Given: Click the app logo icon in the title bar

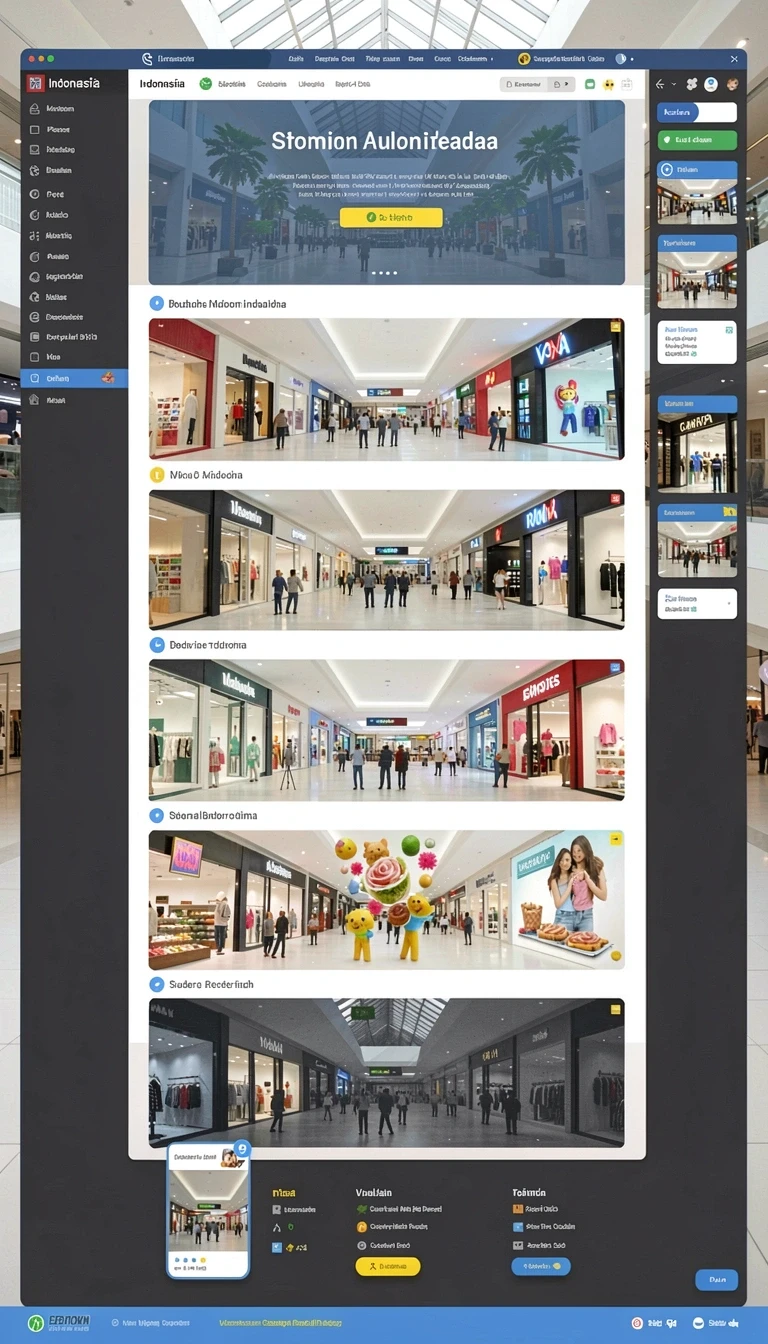Looking at the screenshot, I should (147, 60).
